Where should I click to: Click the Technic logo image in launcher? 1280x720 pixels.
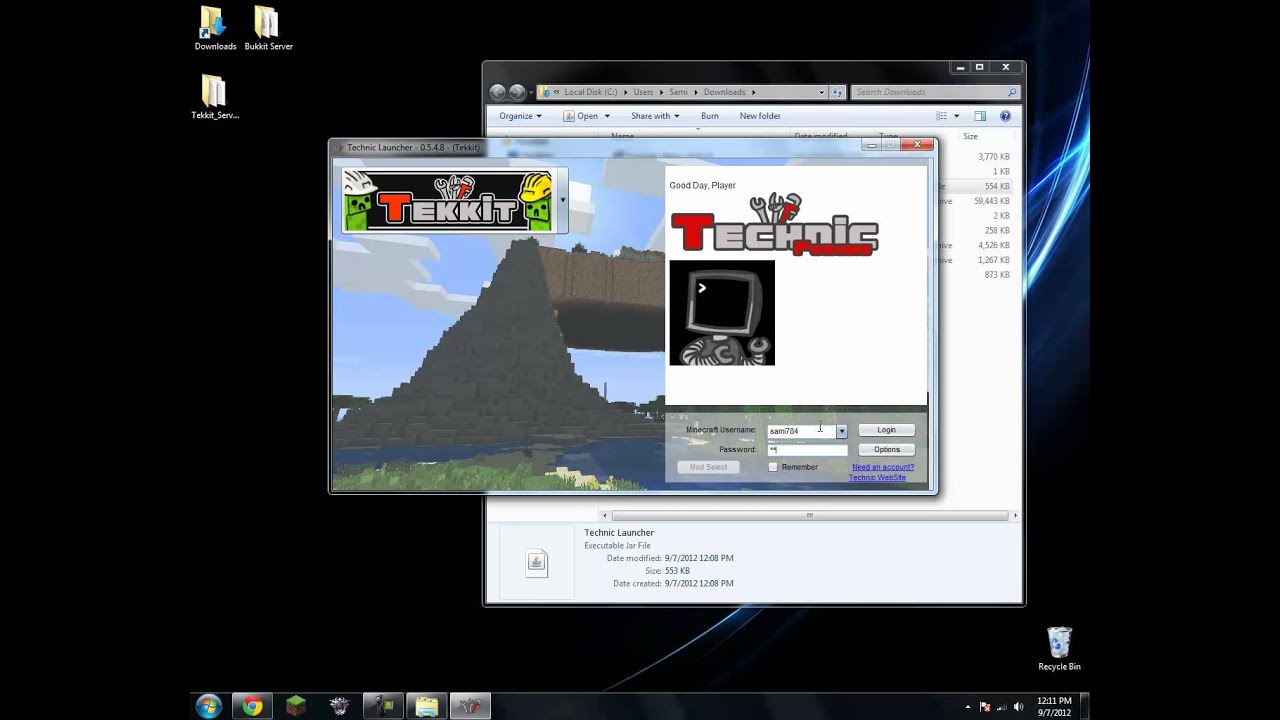(x=774, y=226)
